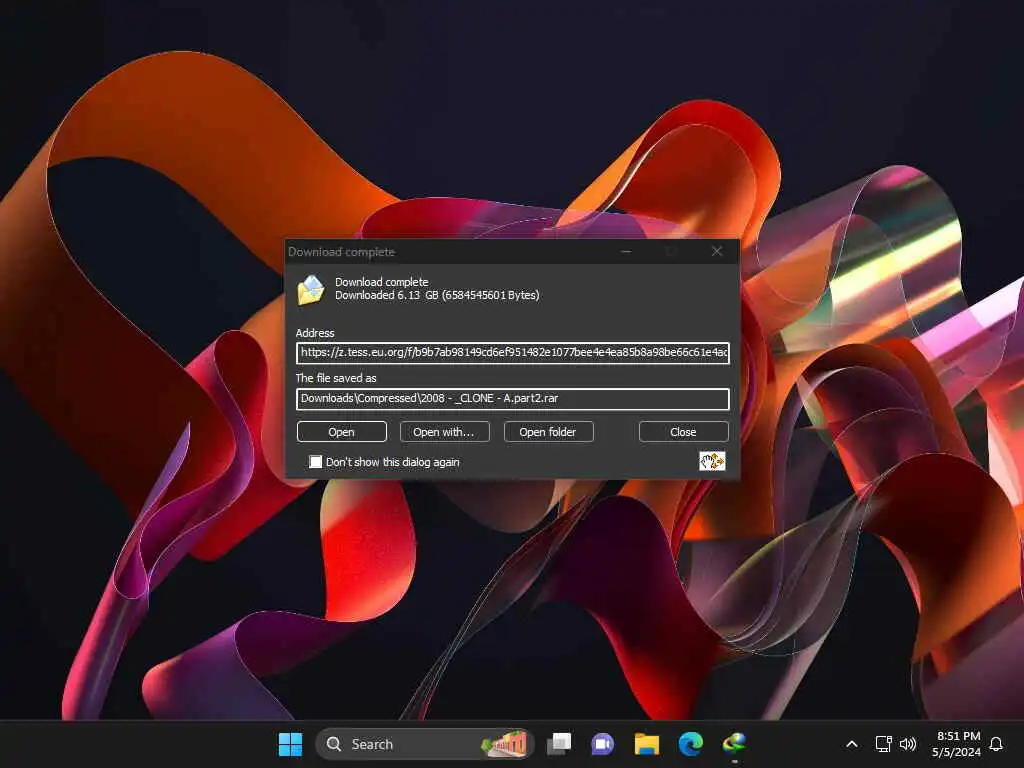Open the Teams chat taskbar icon
Viewport: 1024px width, 768px height.
tap(602, 744)
